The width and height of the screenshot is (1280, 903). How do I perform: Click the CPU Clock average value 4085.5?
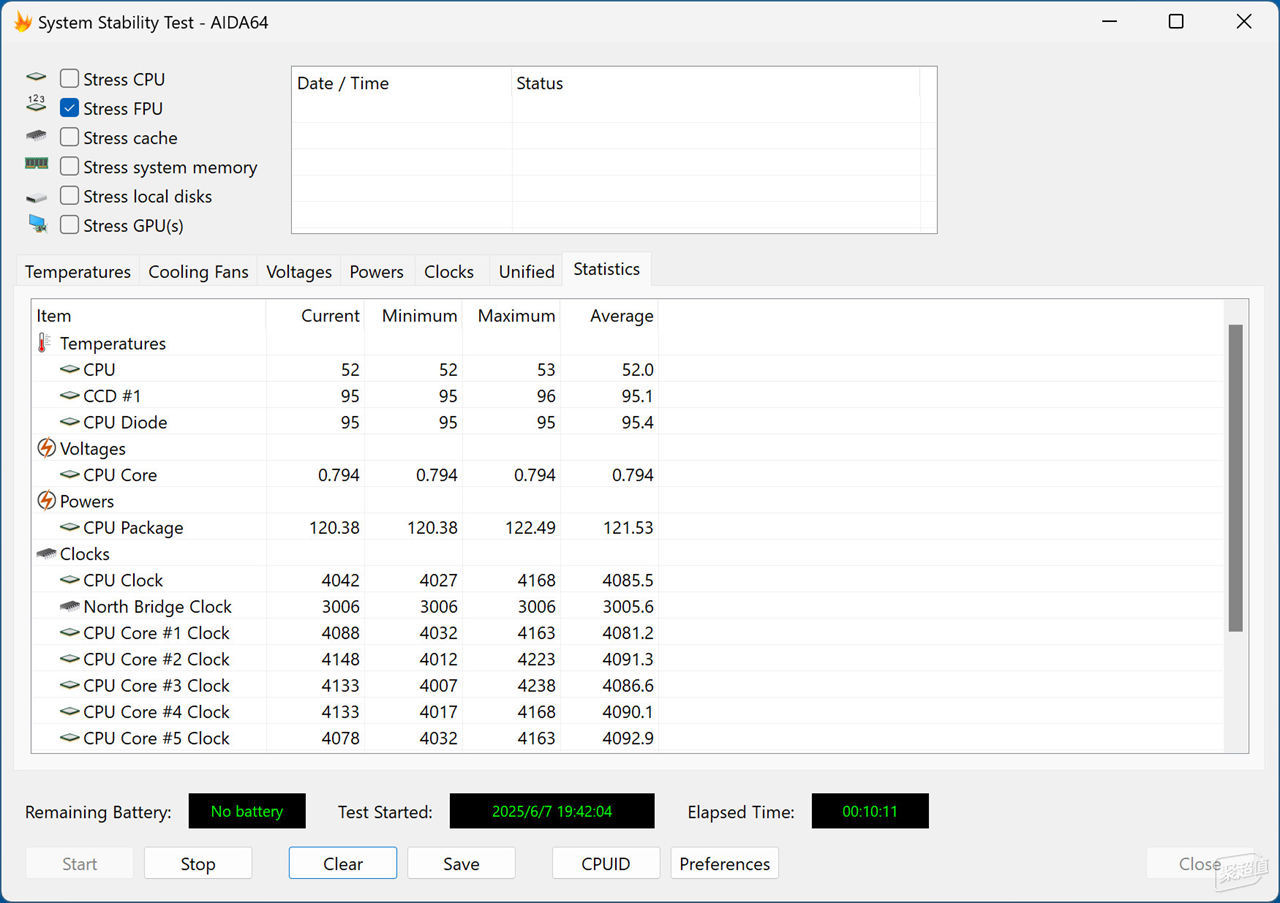coord(628,580)
